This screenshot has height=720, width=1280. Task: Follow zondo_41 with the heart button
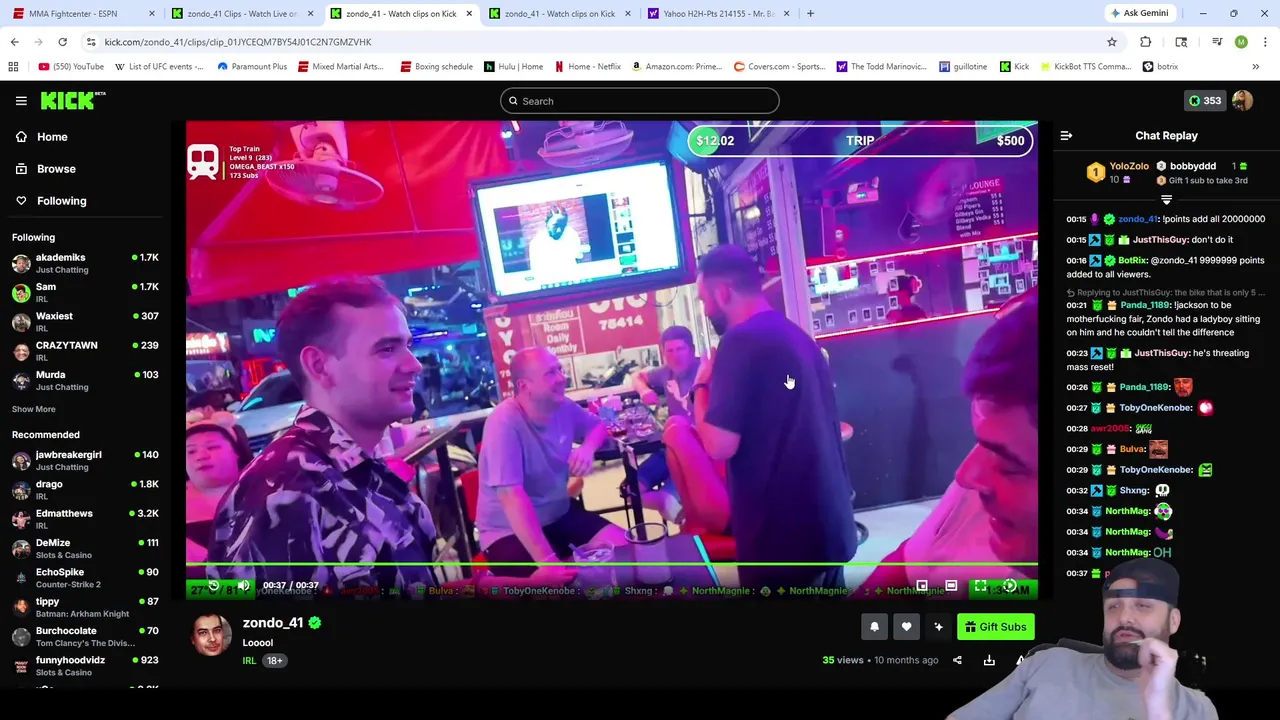click(x=906, y=627)
